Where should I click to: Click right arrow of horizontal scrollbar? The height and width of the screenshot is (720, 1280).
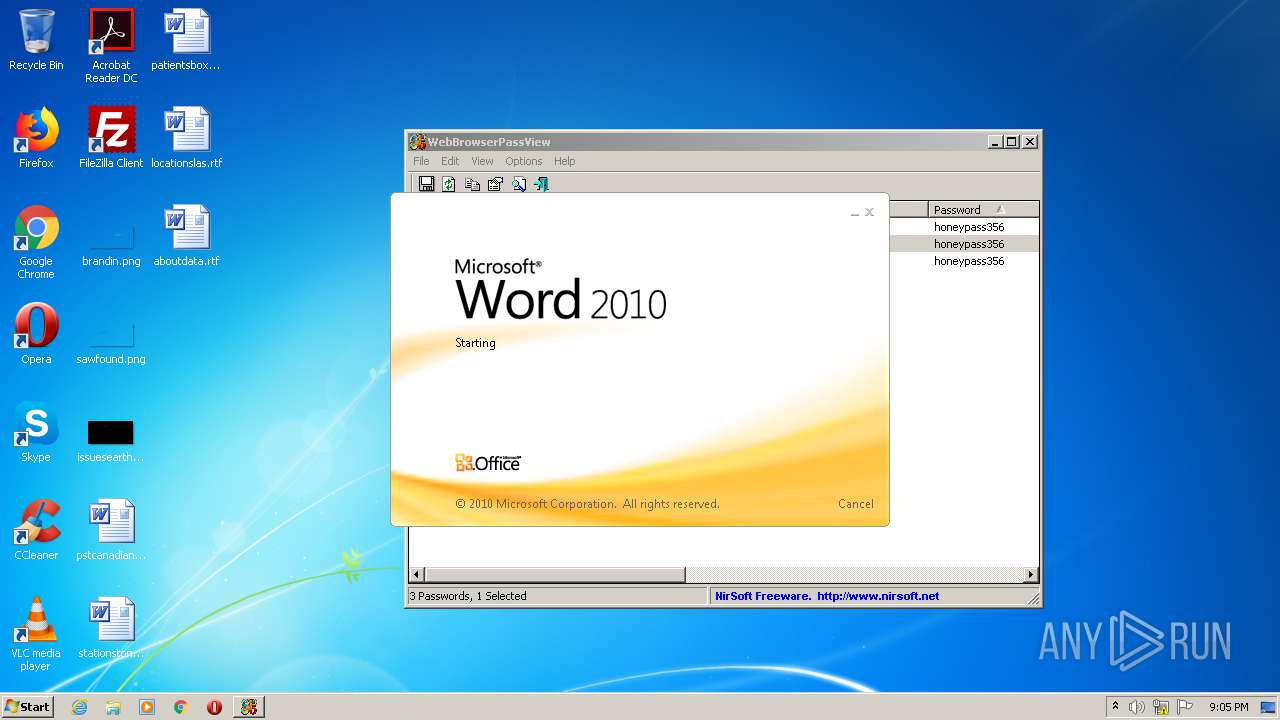click(x=1031, y=575)
